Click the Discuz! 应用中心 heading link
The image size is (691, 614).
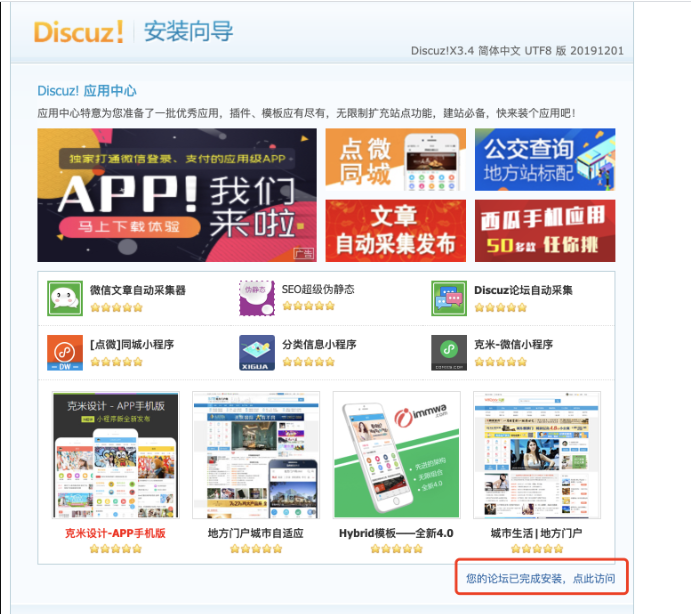pos(87,91)
